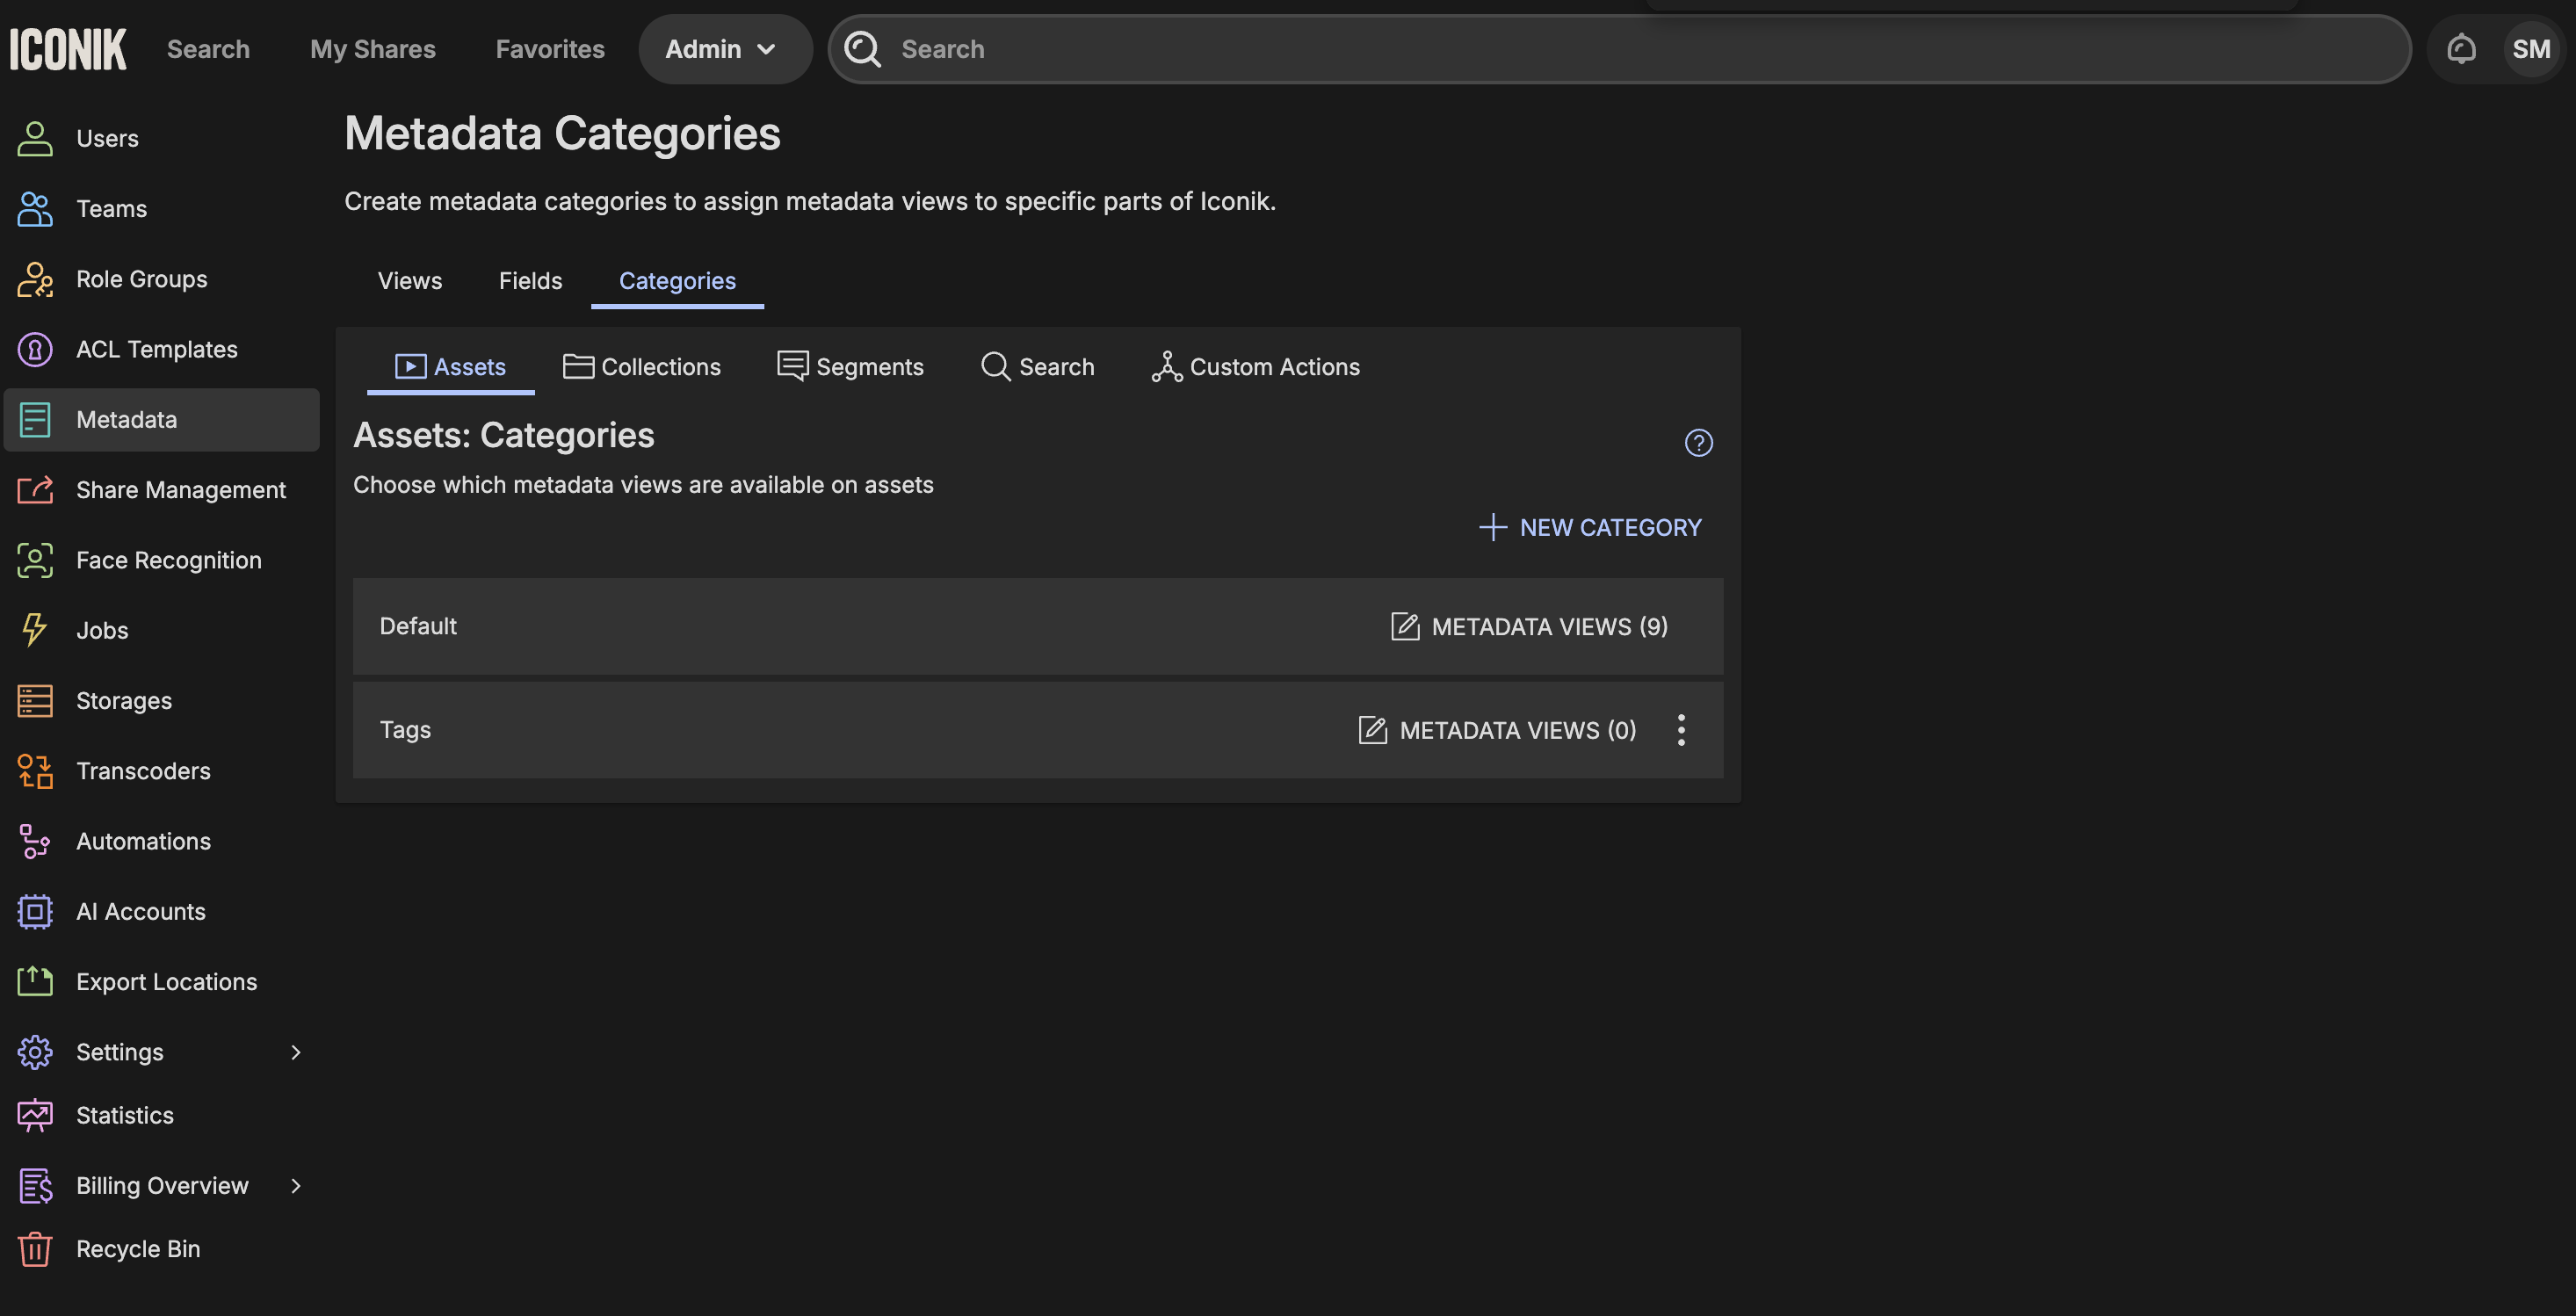Open the SM user avatar
Image resolution: width=2576 pixels, height=1316 pixels.
2530,49
